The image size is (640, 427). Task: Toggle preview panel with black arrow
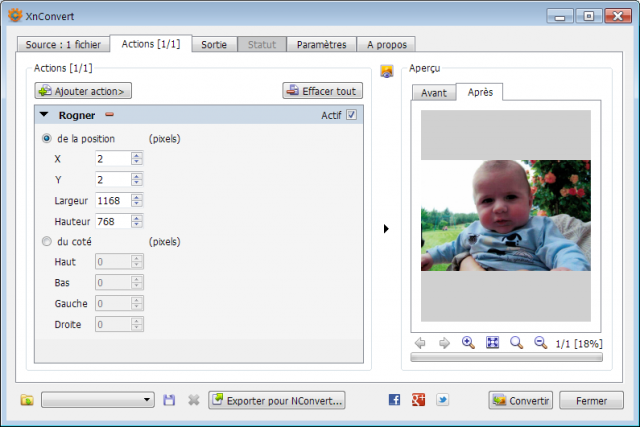tap(386, 229)
